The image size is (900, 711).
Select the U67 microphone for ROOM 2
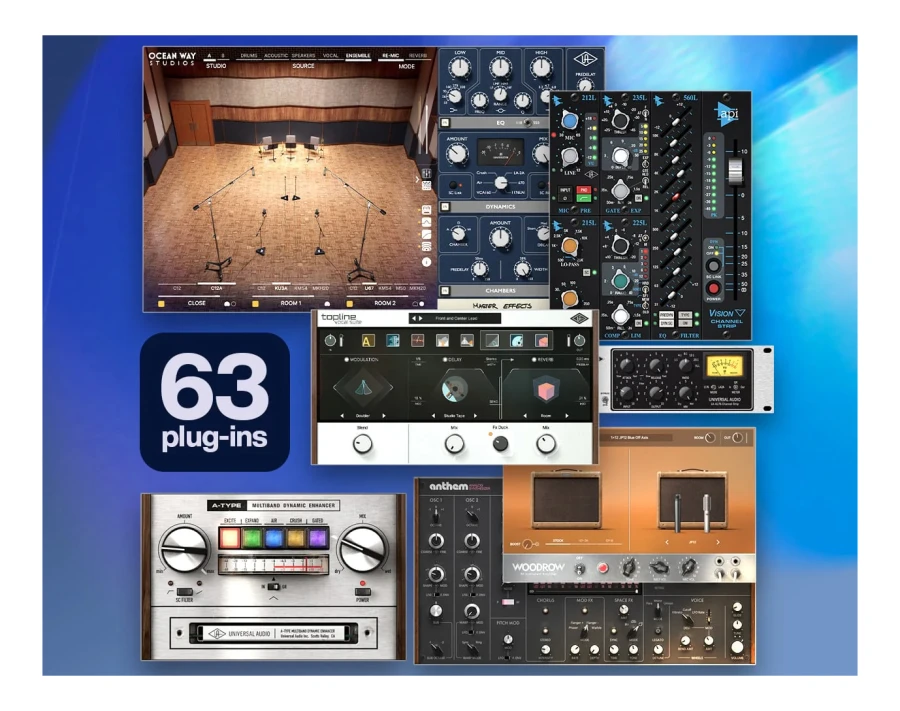pyautogui.click(x=369, y=288)
